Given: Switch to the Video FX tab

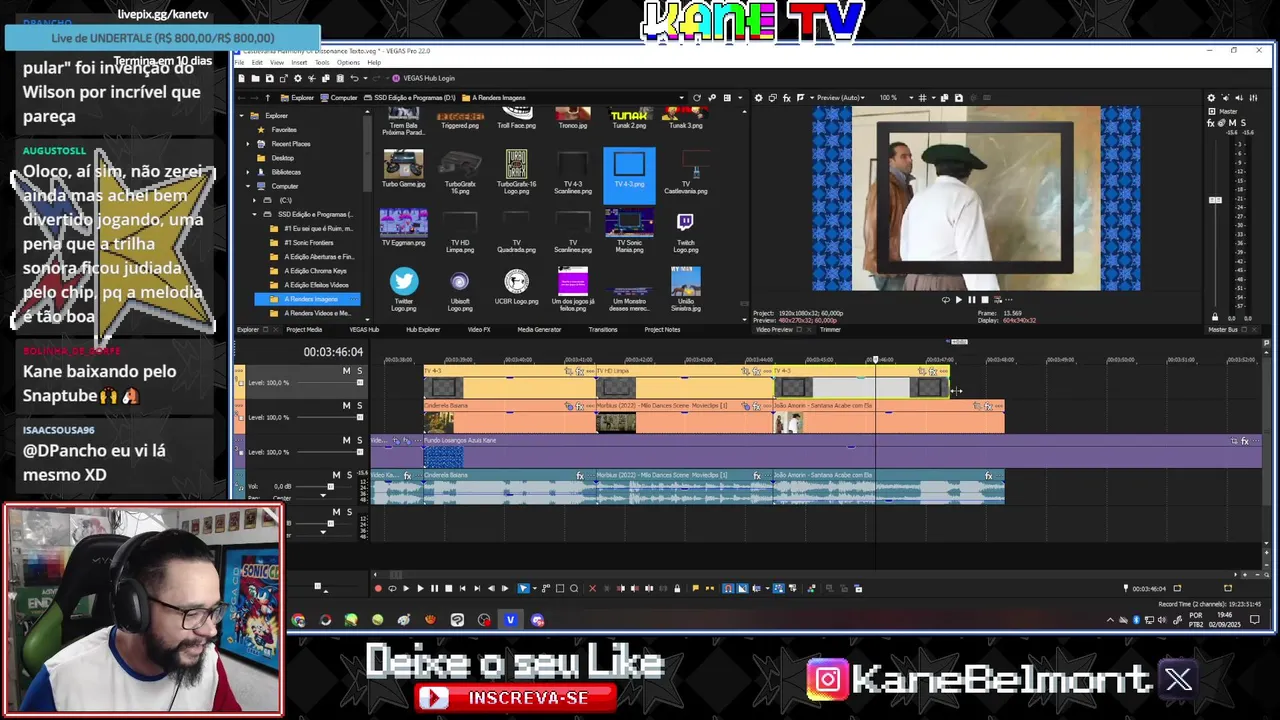Looking at the screenshot, I should (479, 329).
